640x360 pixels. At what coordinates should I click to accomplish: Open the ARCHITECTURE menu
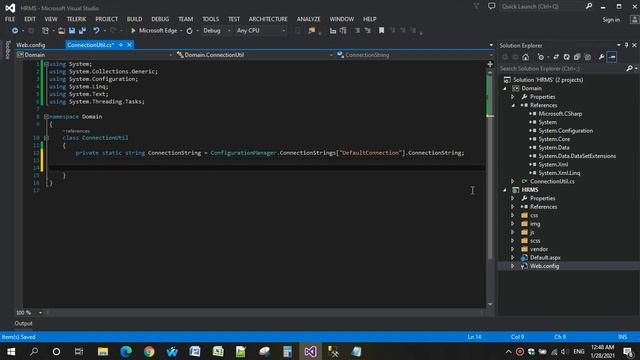[x=268, y=19]
